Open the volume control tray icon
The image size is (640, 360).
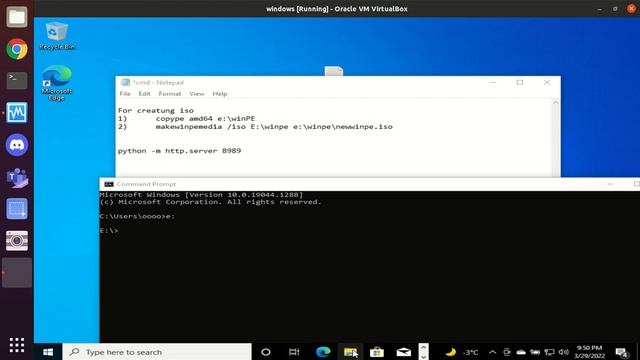tap(564, 352)
